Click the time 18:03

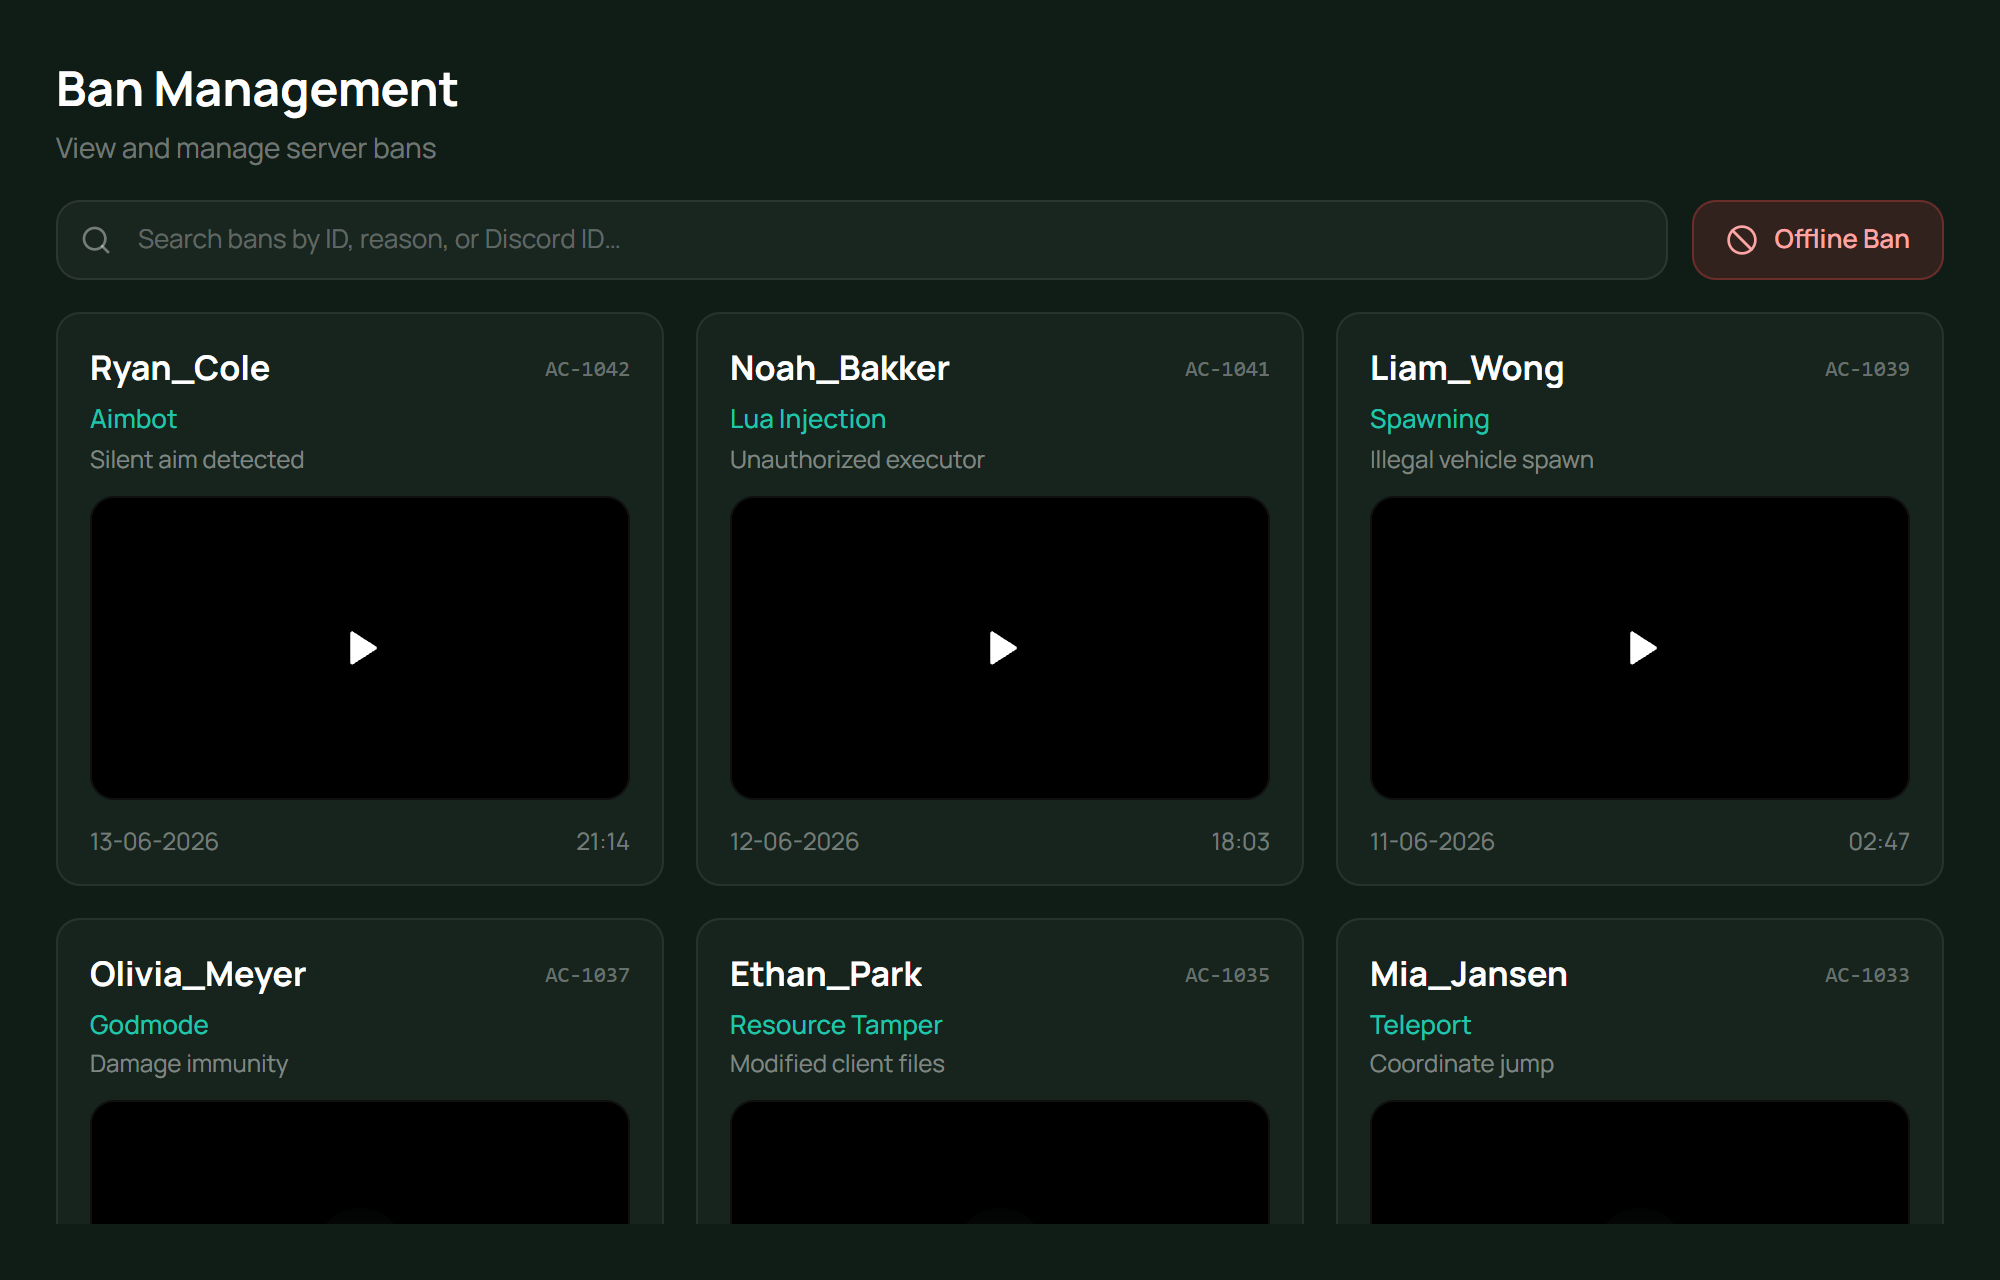[1240, 842]
